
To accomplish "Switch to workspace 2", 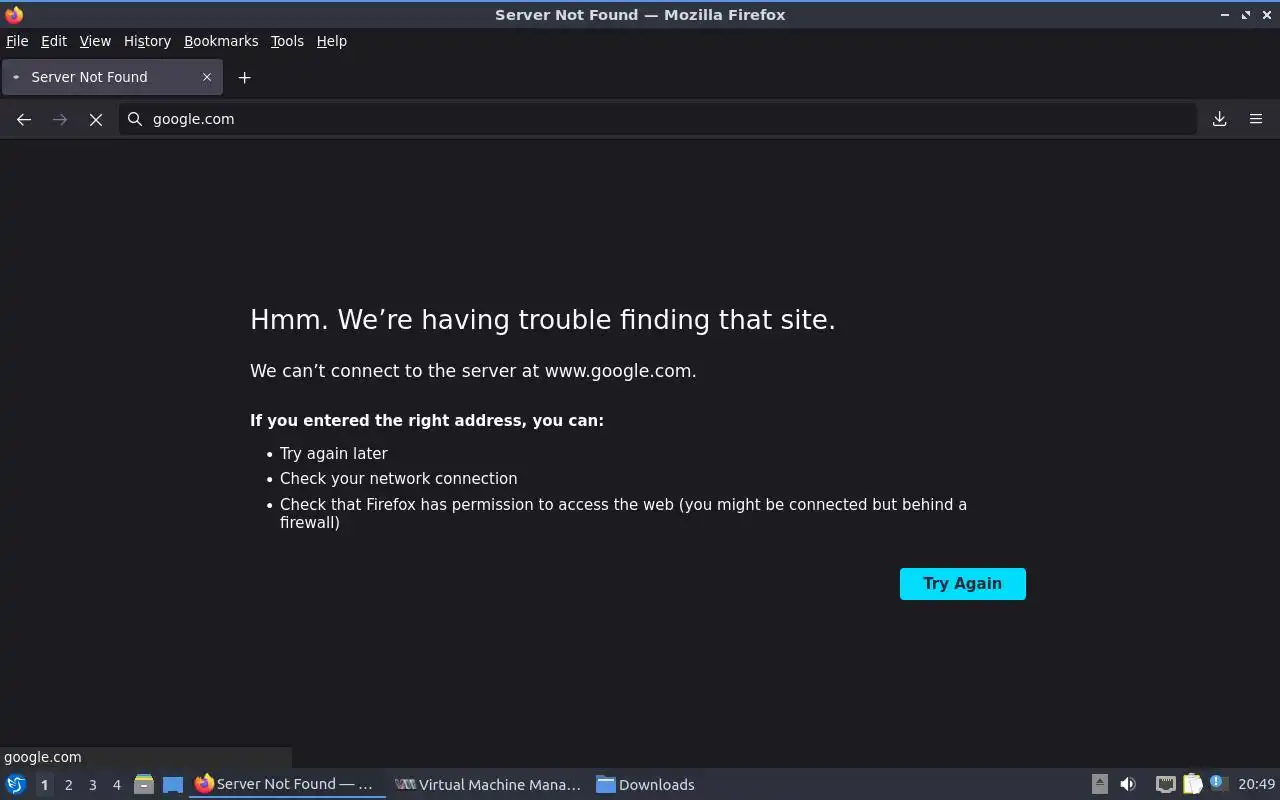I will click(68, 785).
